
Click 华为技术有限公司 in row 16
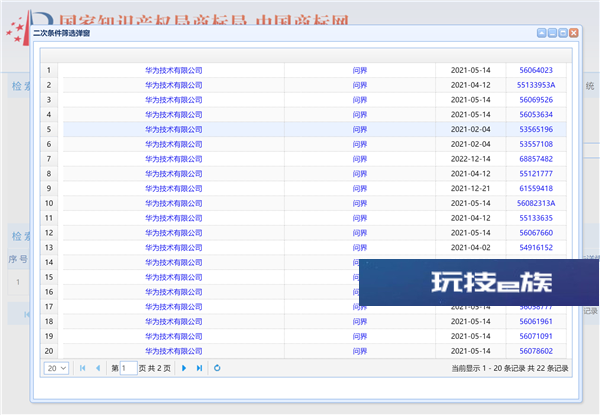click(x=174, y=292)
